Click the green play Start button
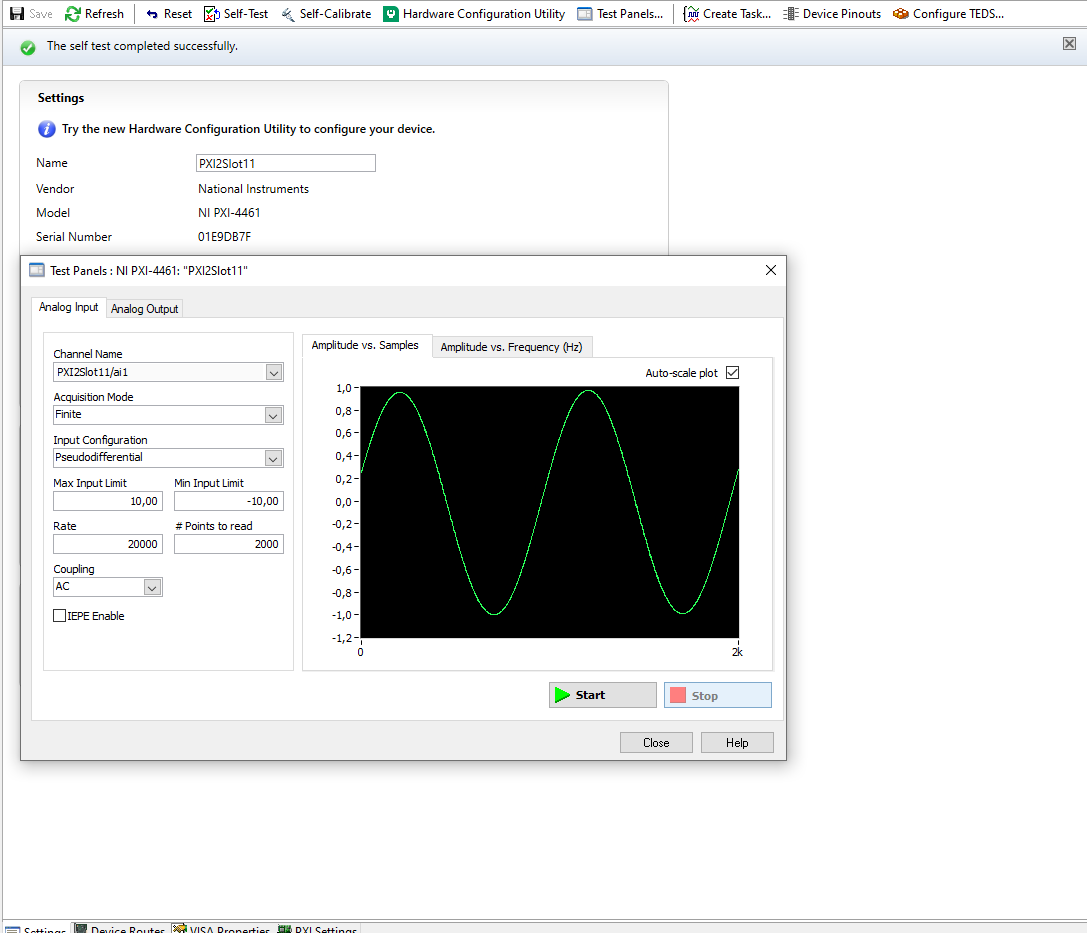 tap(602, 695)
